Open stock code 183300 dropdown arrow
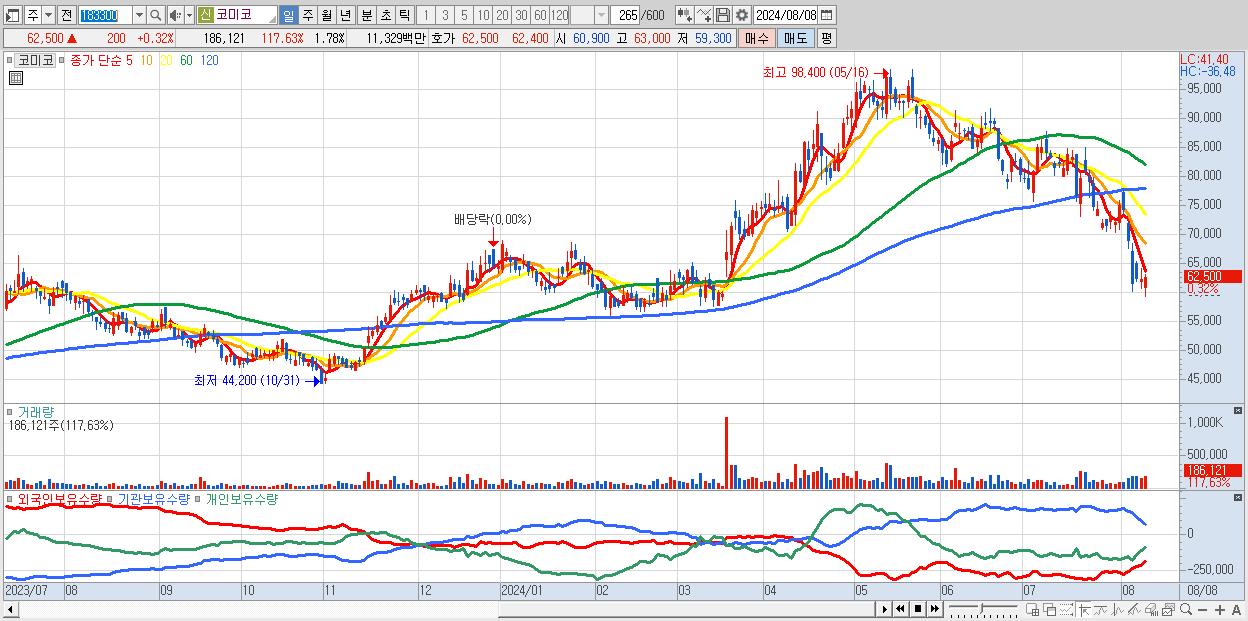Screen dimensions: 1248x621 pos(139,15)
